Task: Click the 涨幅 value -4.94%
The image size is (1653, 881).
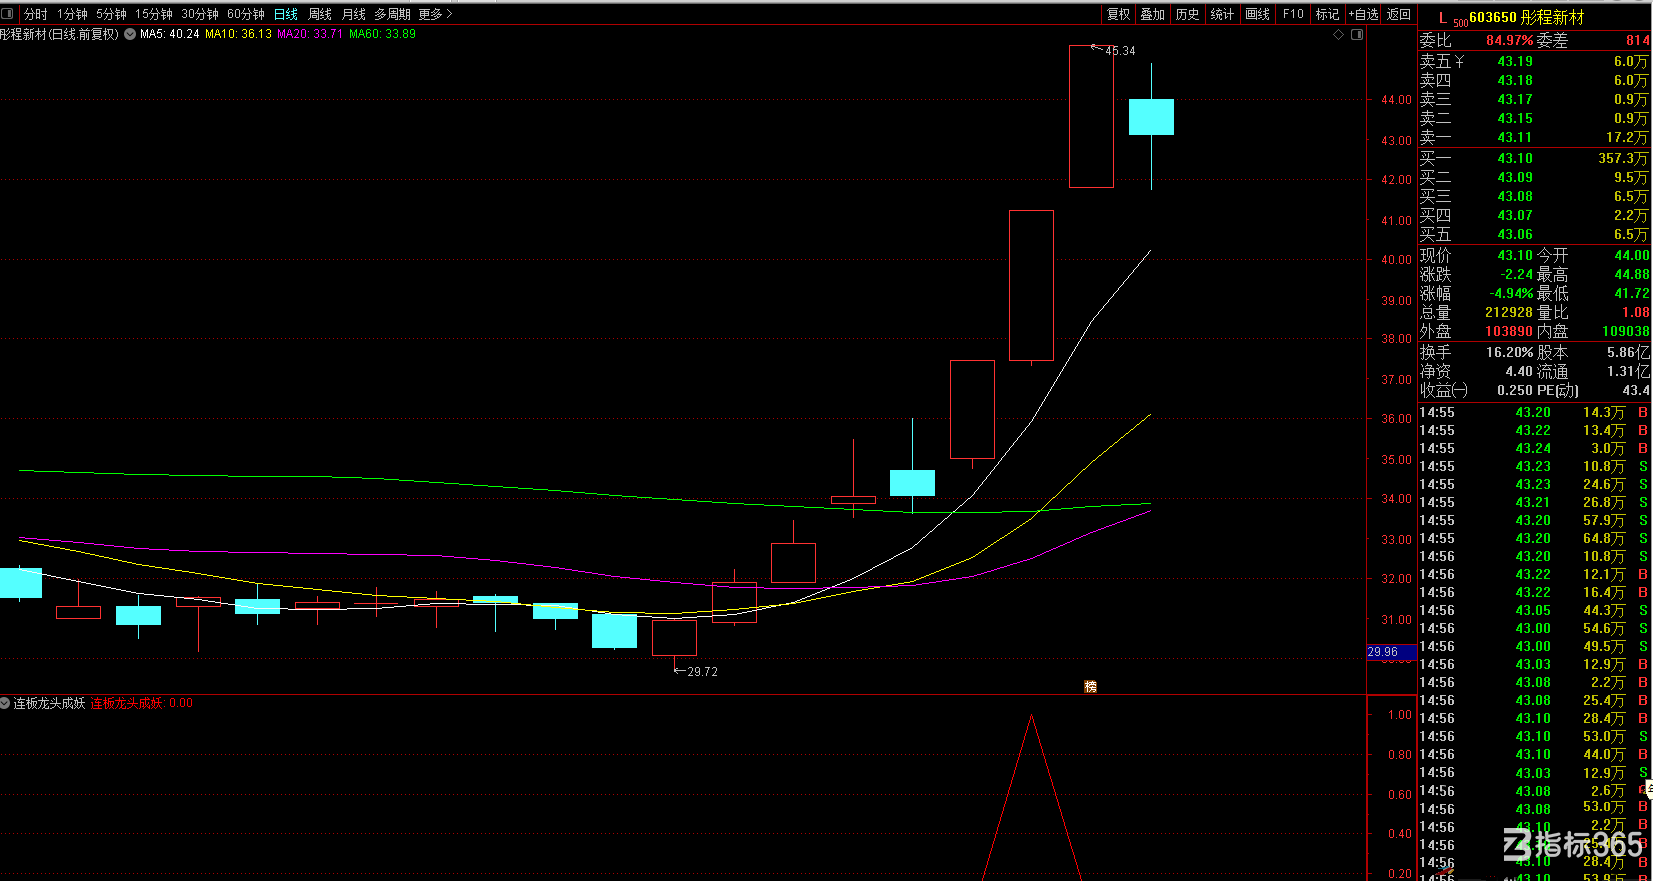Action: pos(1511,293)
